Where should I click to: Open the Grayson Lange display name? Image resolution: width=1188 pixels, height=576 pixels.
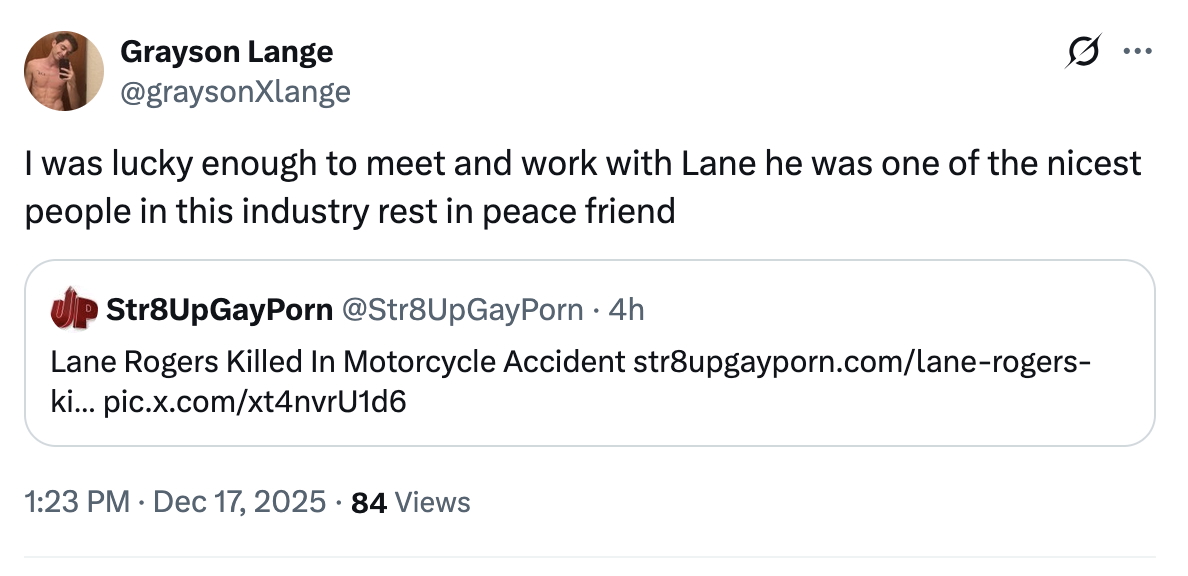pyautogui.click(x=227, y=51)
